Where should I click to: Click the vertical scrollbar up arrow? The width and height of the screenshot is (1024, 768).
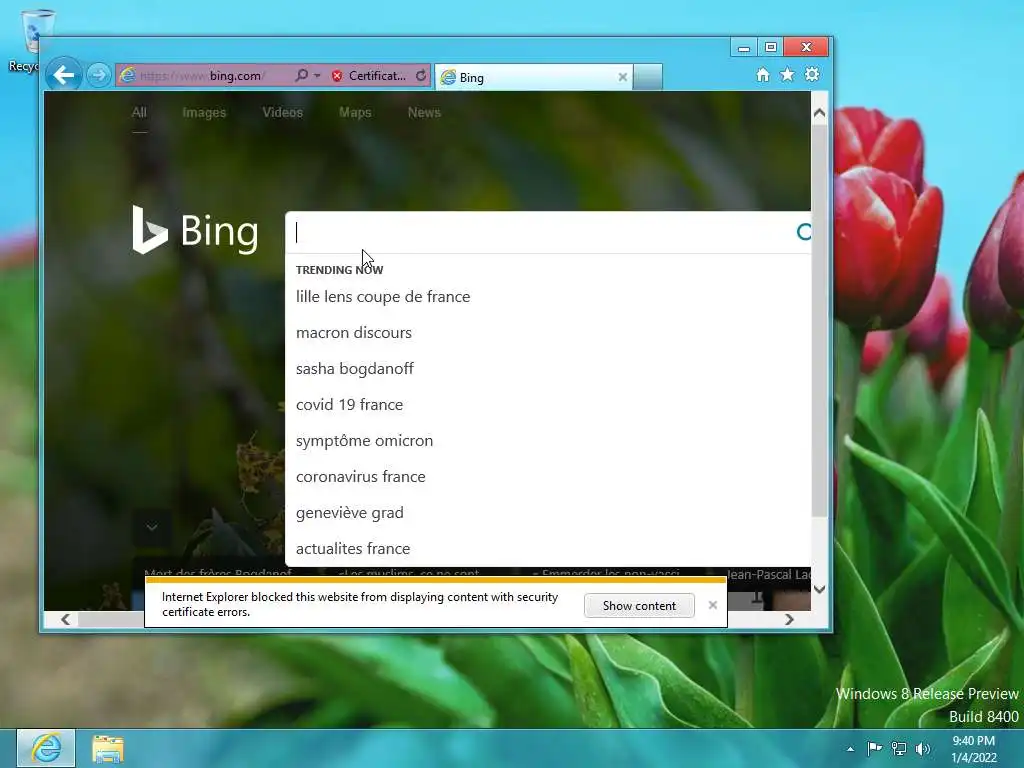tap(820, 112)
